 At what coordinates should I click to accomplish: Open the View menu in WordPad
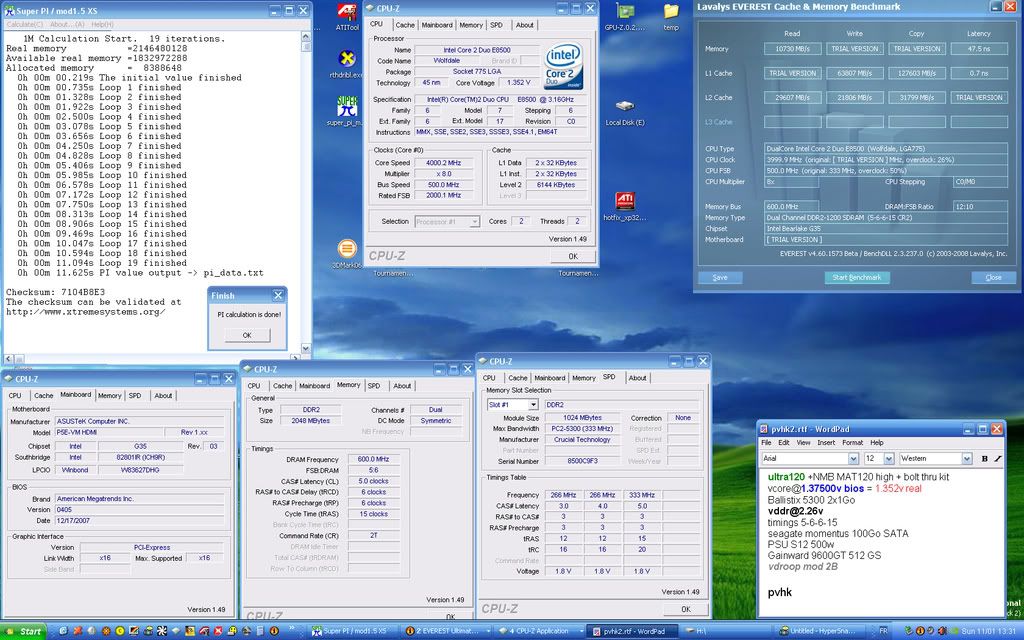pos(803,443)
